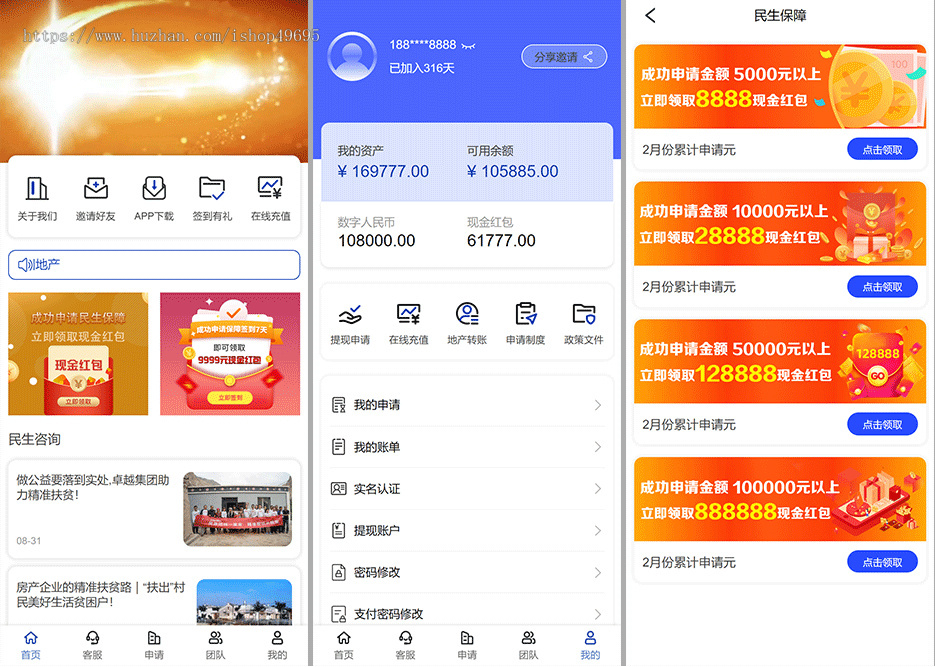Open the golden 现金红包 promo banner

pos(78,353)
